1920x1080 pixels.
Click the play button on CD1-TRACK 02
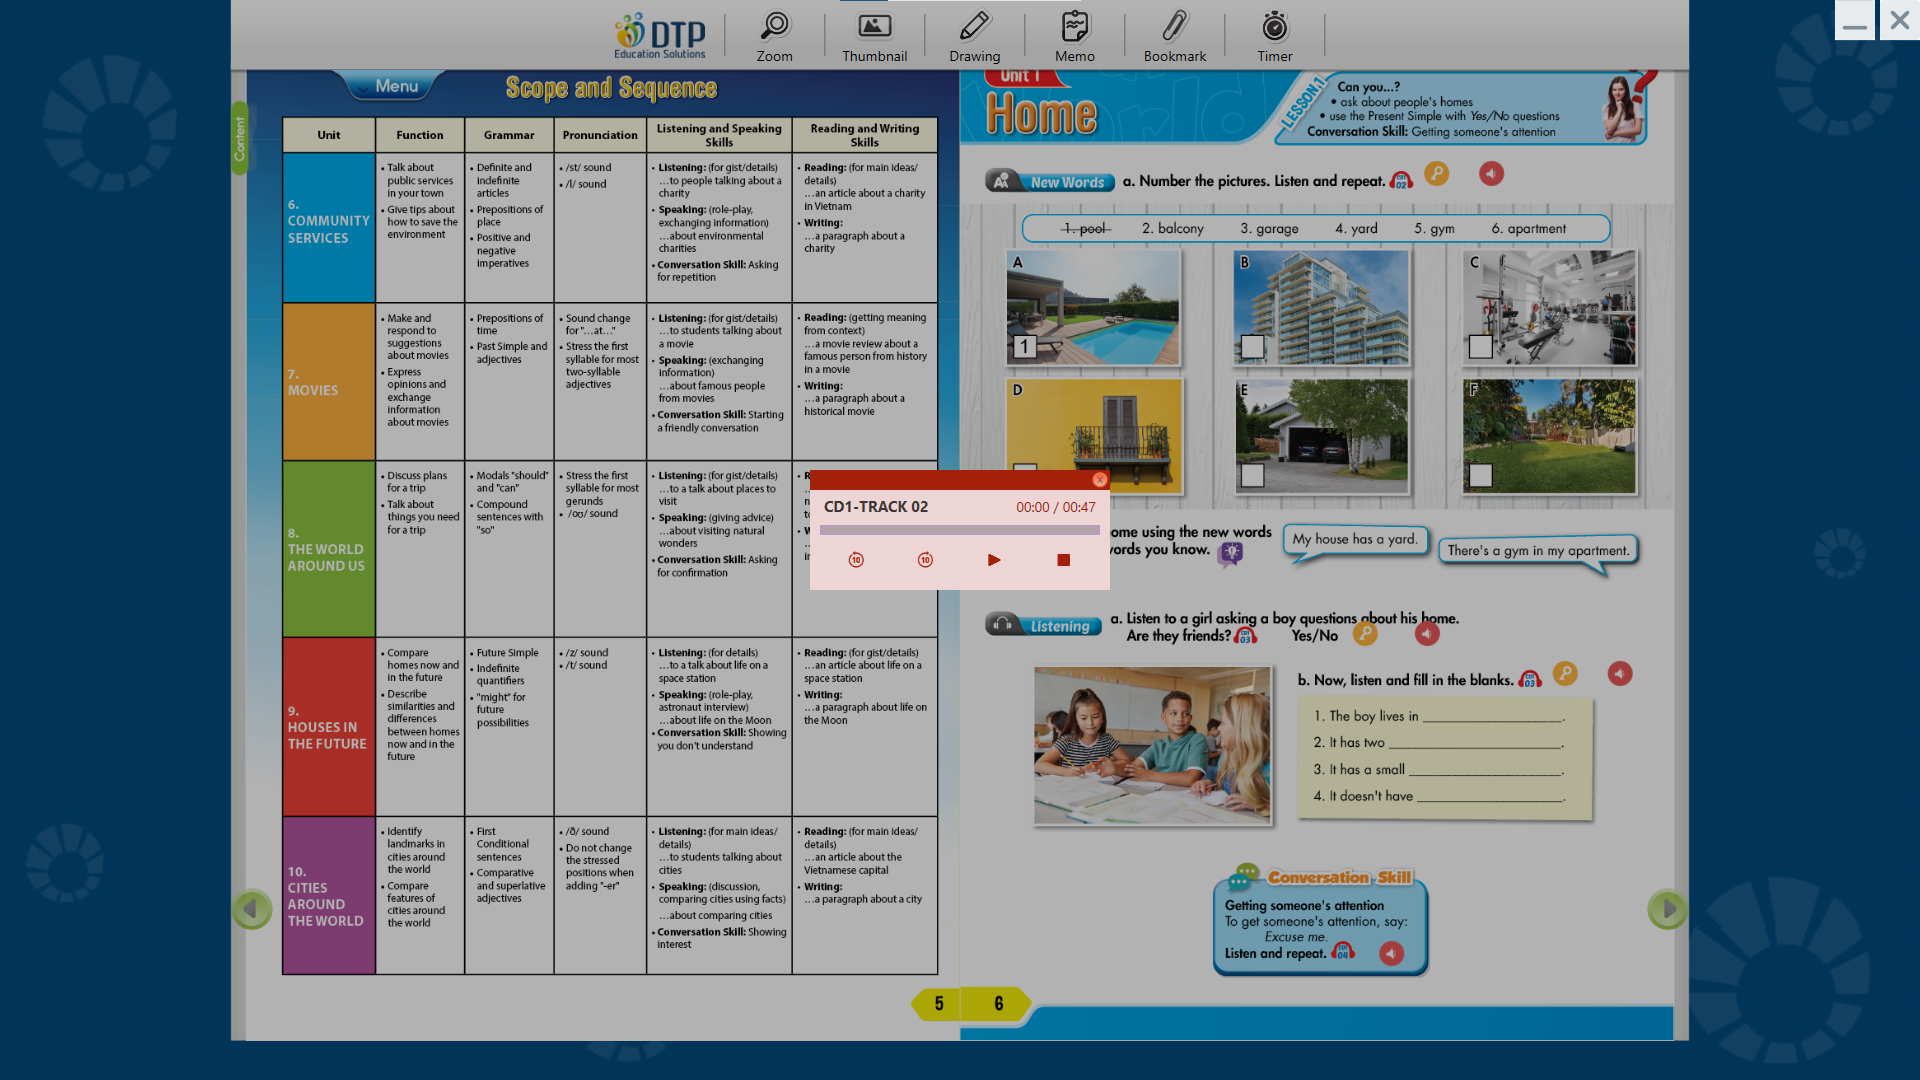point(993,559)
